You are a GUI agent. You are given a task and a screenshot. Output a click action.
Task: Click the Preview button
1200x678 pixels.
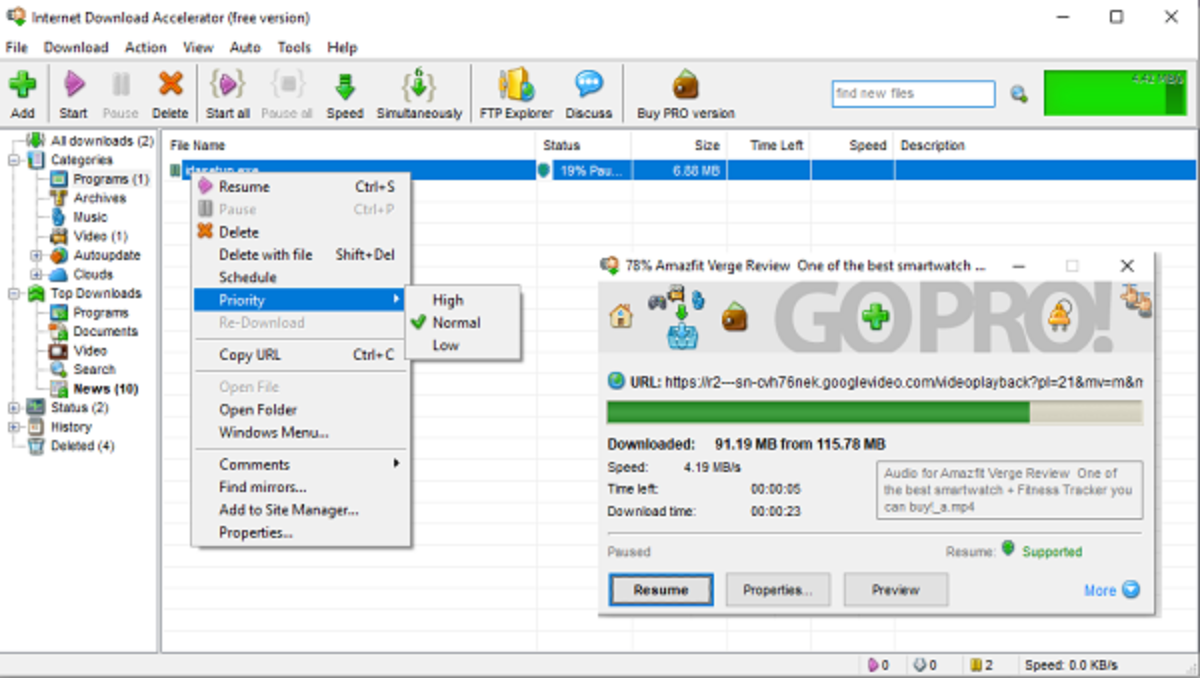[896, 590]
